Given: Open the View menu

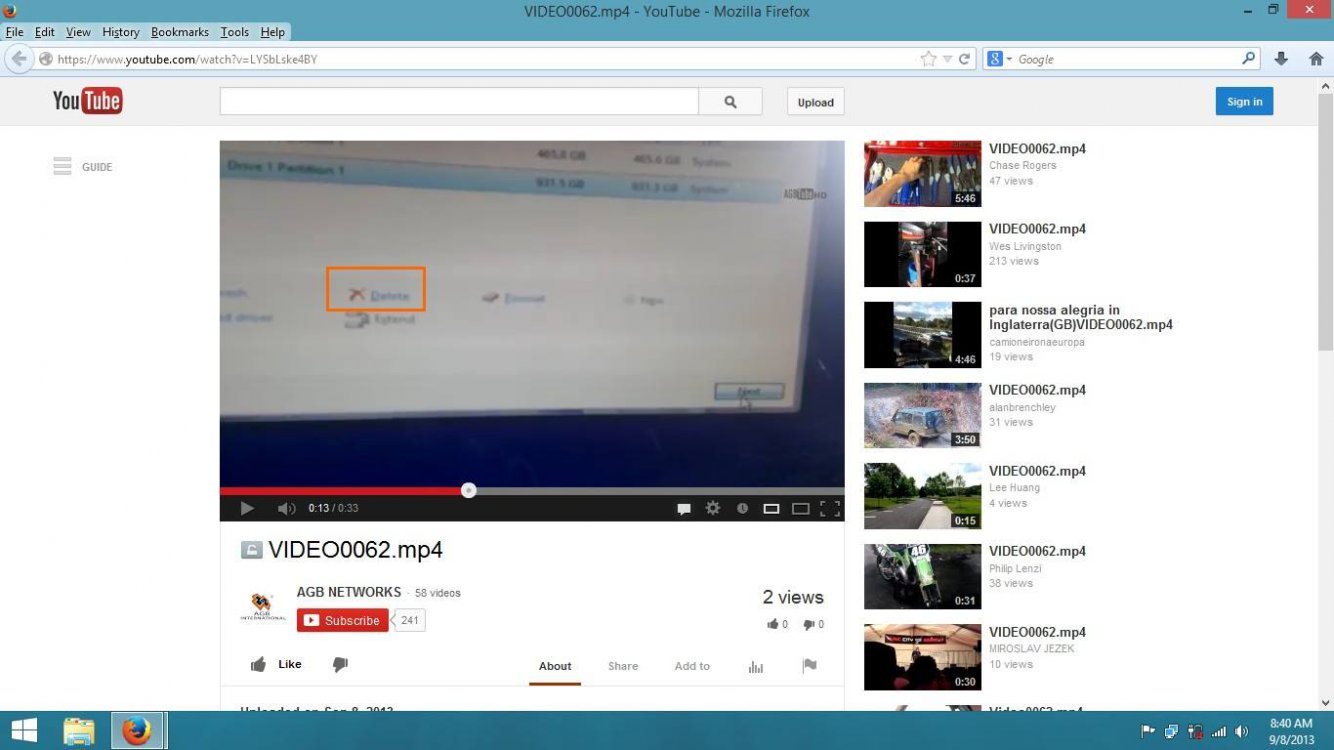Looking at the screenshot, I should tap(78, 32).
